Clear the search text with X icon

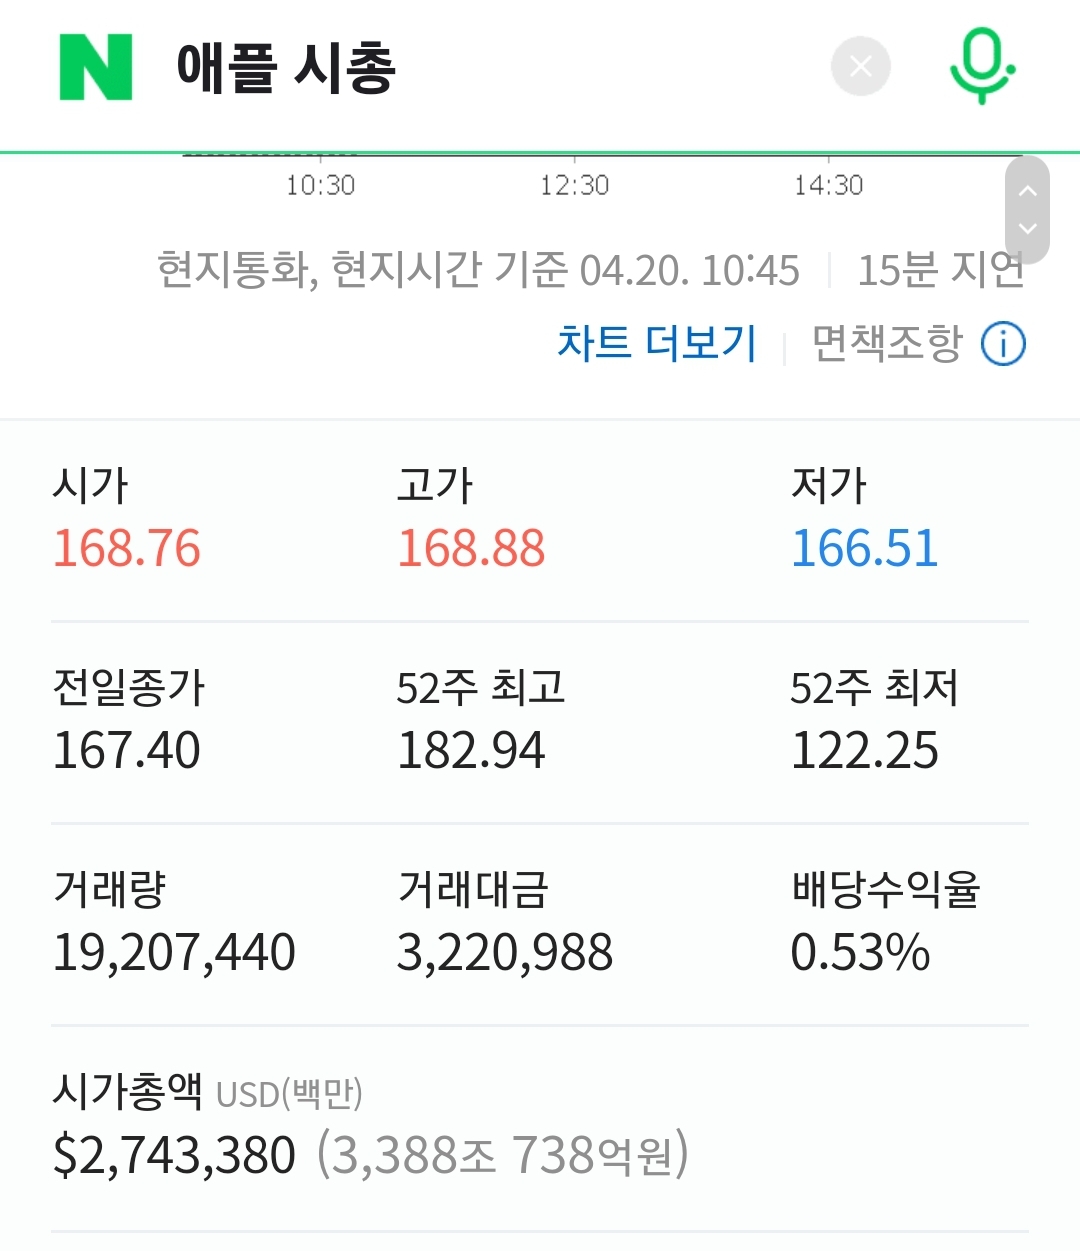[x=861, y=67]
